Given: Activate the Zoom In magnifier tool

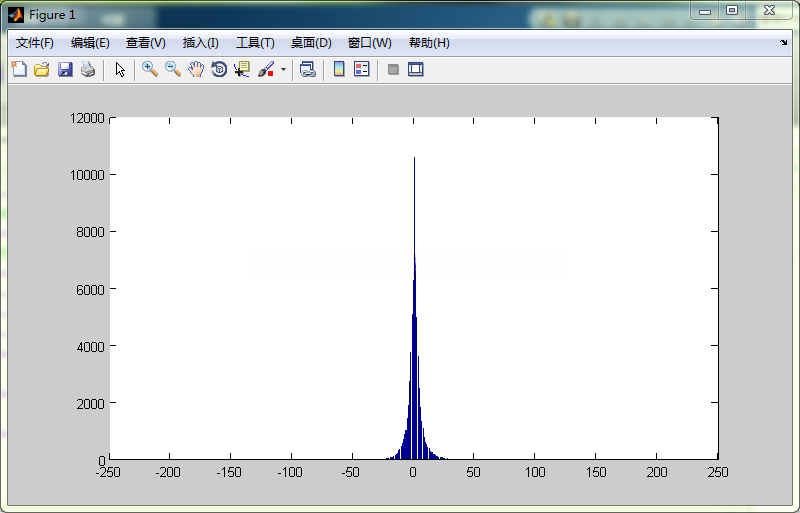Looking at the screenshot, I should 149,69.
